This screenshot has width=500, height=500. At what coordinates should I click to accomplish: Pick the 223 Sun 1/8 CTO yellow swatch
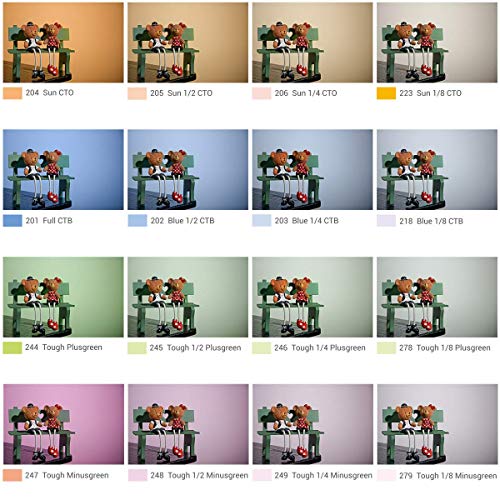click(x=386, y=93)
